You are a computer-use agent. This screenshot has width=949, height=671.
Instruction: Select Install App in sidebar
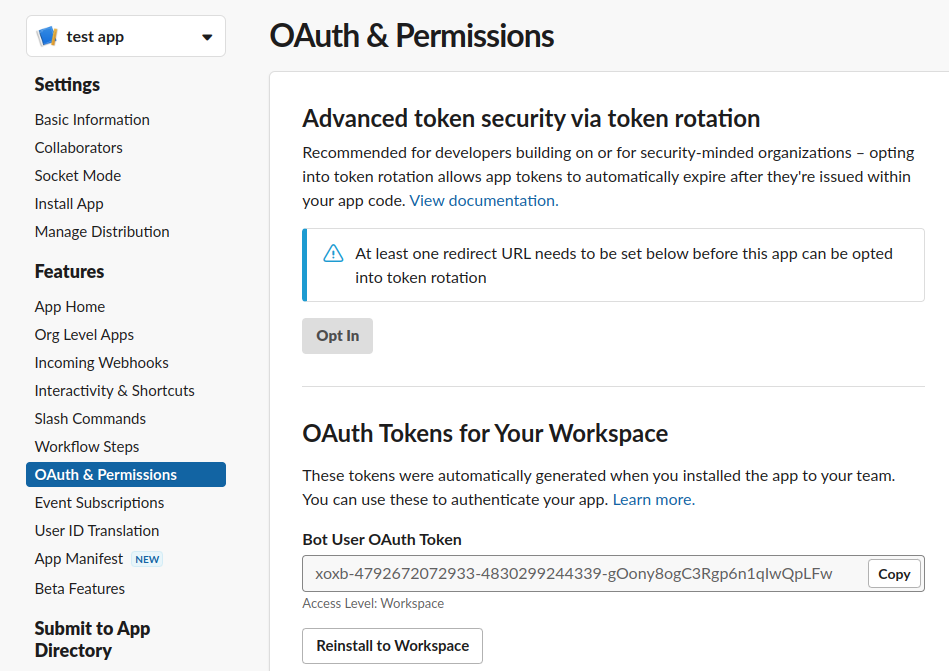69,204
